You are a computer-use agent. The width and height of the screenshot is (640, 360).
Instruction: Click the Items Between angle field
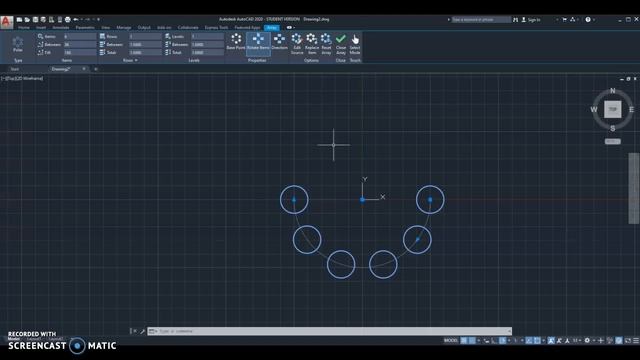[x=80, y=44]
